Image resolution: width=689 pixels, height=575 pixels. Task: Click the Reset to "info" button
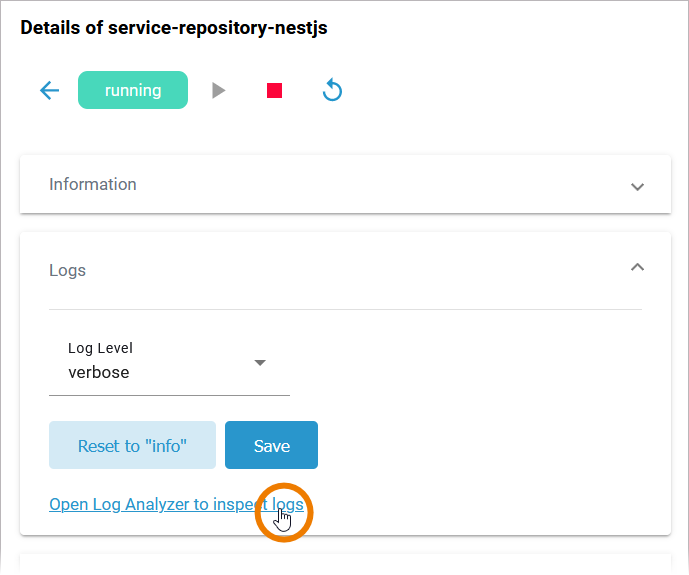coord(132,446)
